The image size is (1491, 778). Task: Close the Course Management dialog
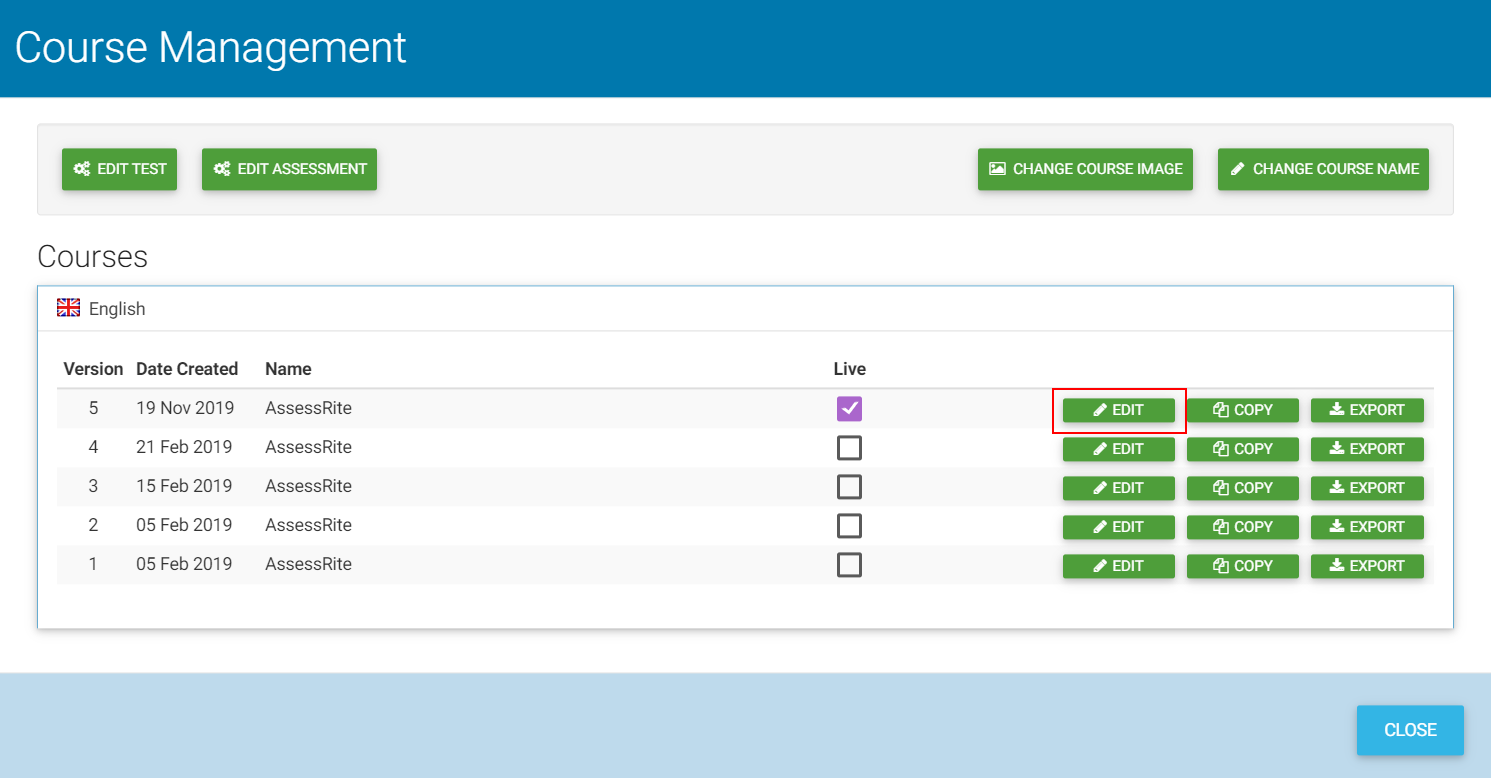(1409, 730)
